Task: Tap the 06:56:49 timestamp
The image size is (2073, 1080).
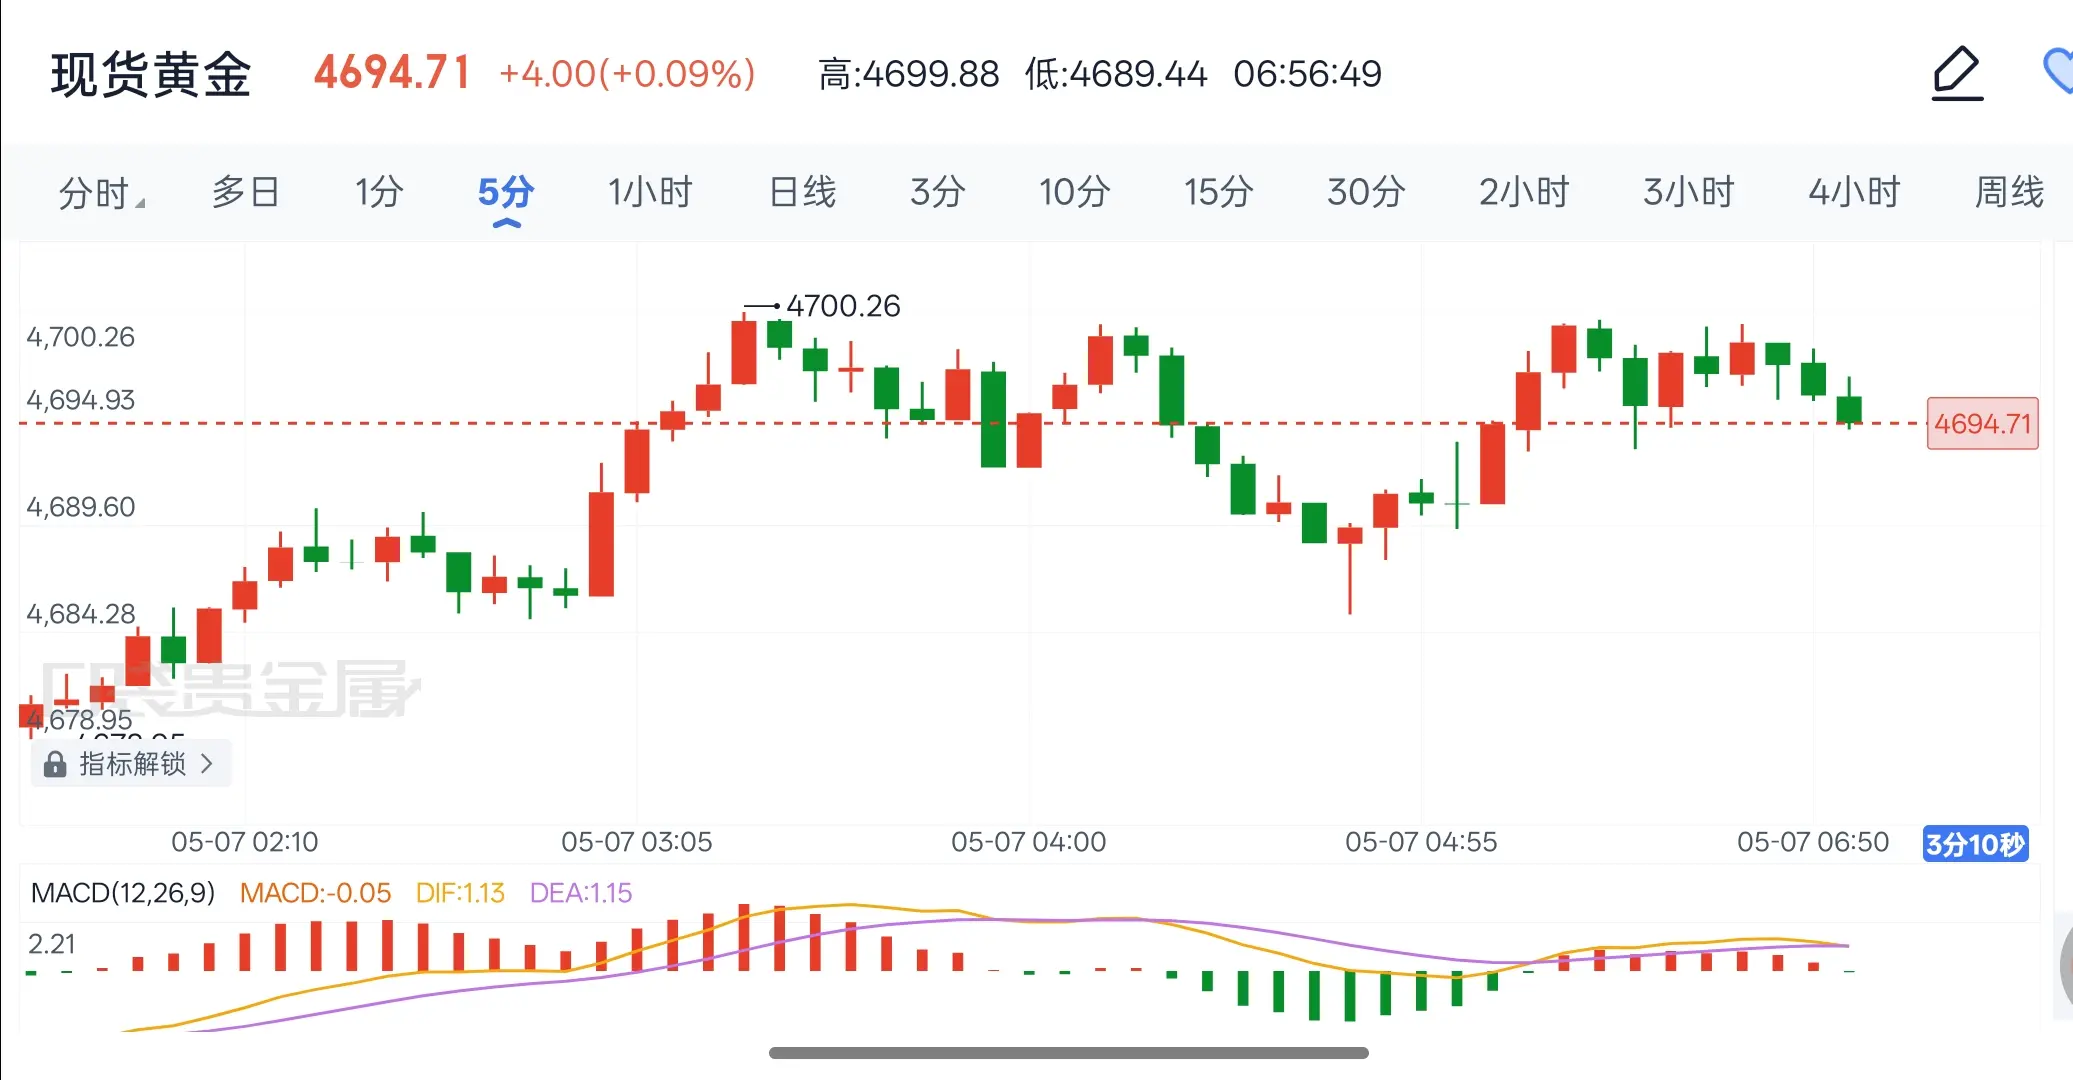Action: (1307, 73)
